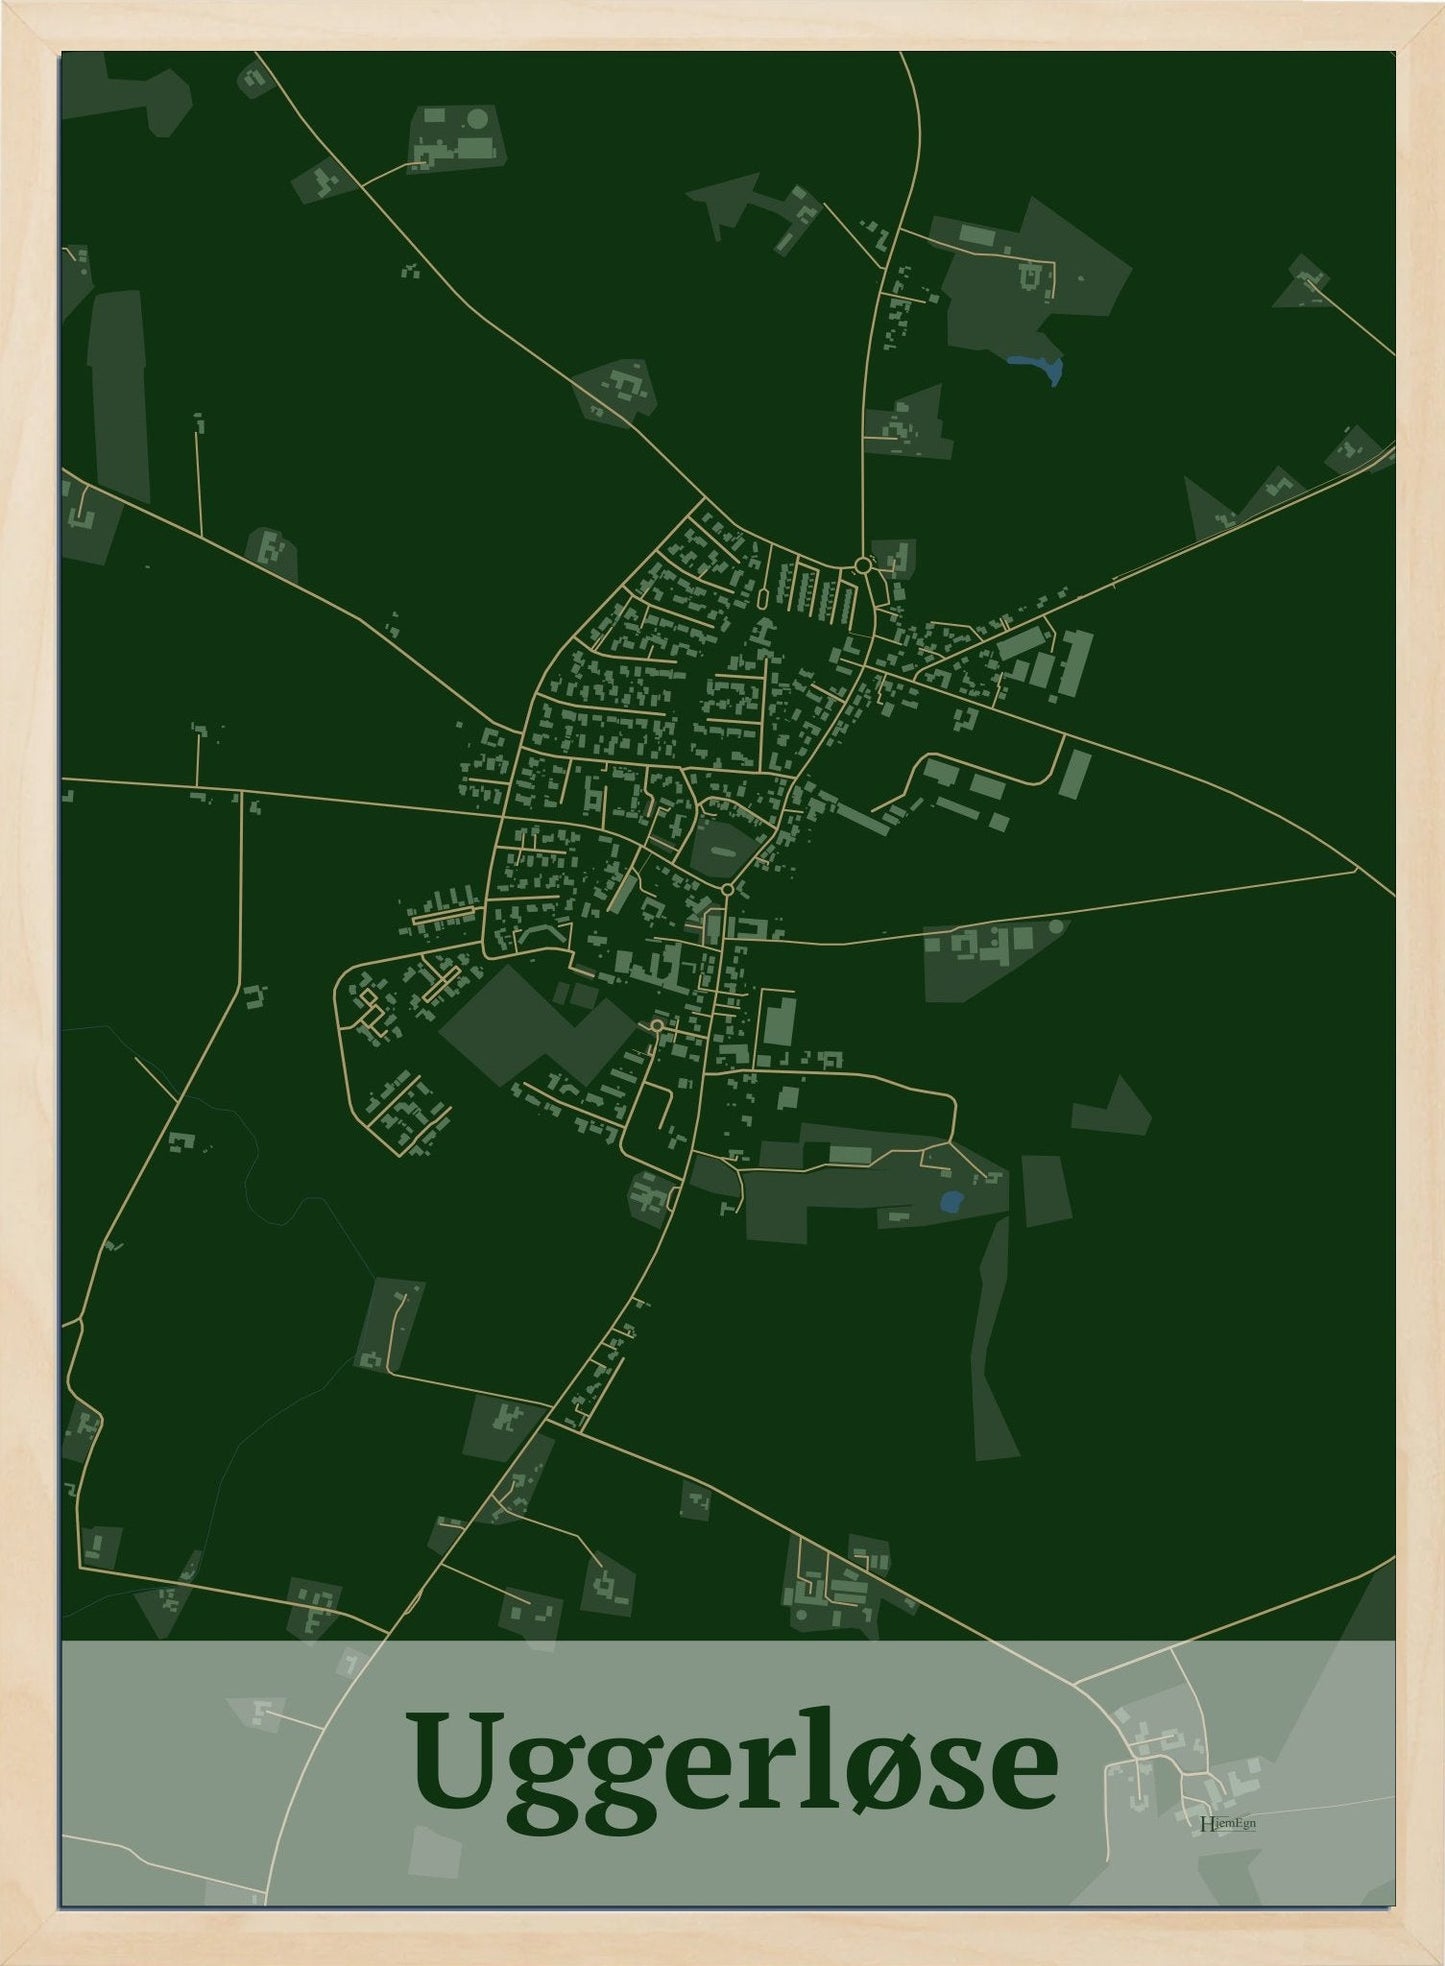Viewport: 1445px width, 1966px height.
Task: Click the blue pond south of town
Action: 951,1200
